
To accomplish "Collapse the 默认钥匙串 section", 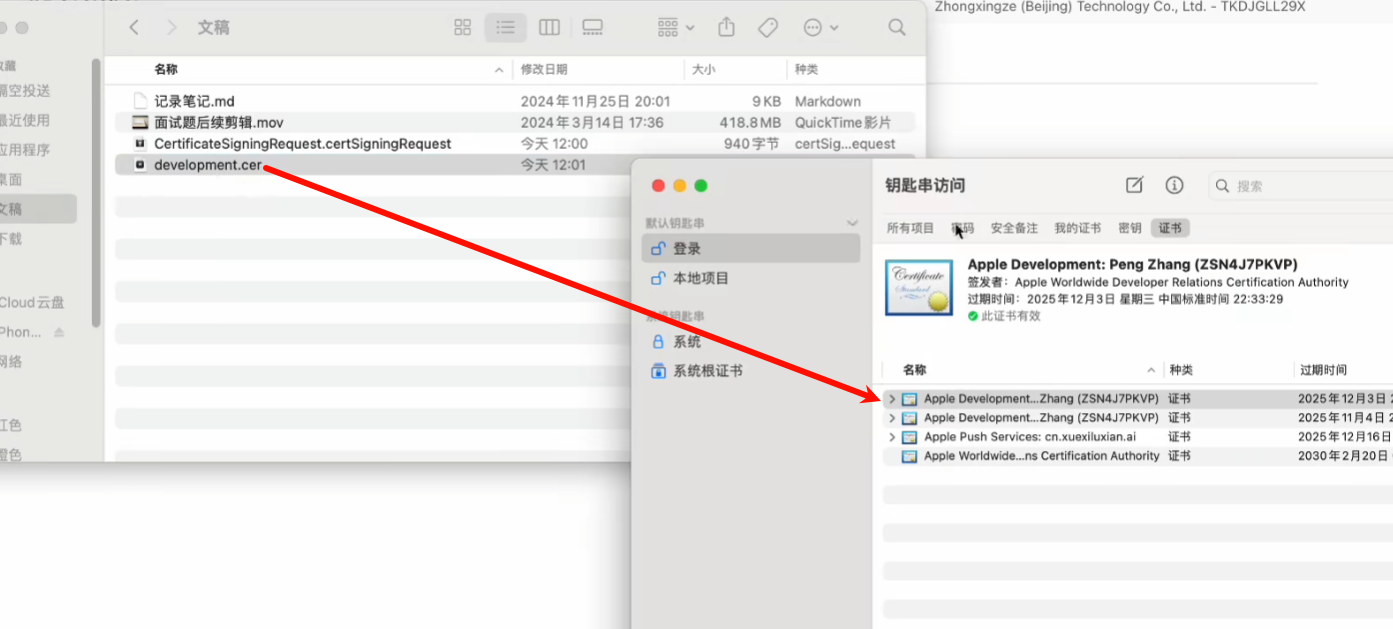I will (852, 223).
